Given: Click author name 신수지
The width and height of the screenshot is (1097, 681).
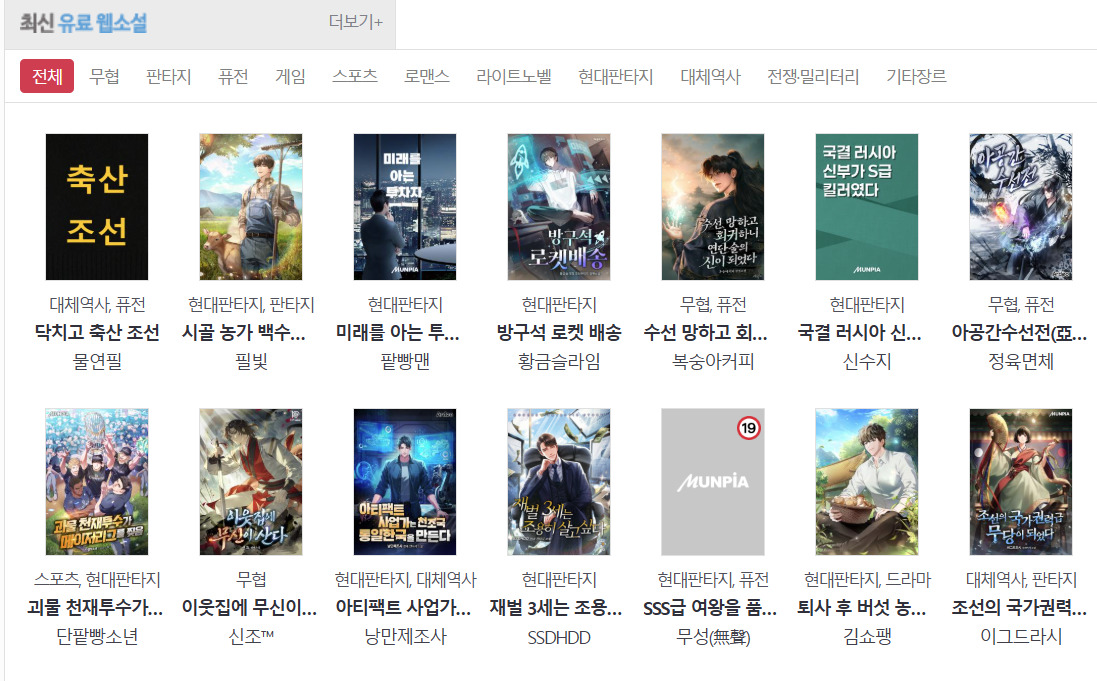Looking at the screenshot, I should point(867,362).
